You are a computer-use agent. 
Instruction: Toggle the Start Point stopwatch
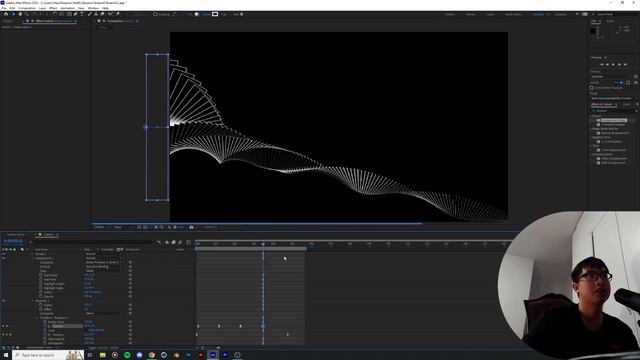[x=40, y=275]
